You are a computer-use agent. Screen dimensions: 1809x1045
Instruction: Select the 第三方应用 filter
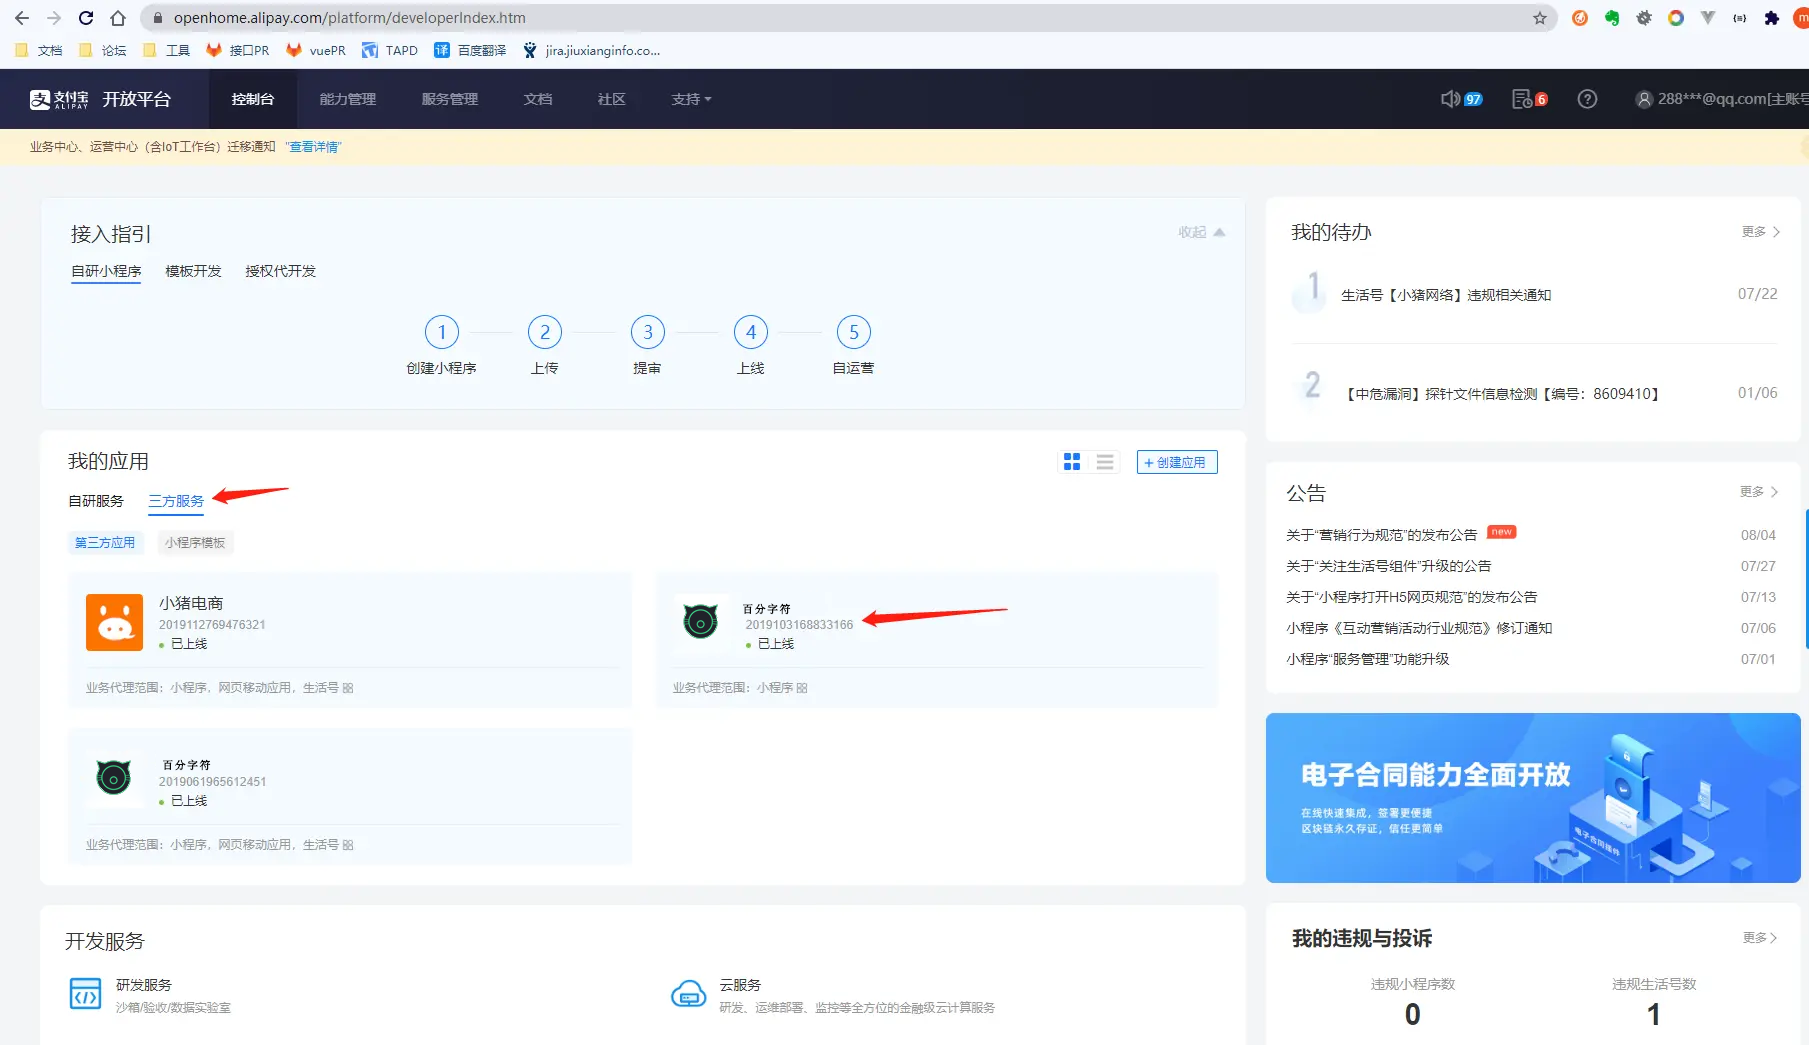105,542
